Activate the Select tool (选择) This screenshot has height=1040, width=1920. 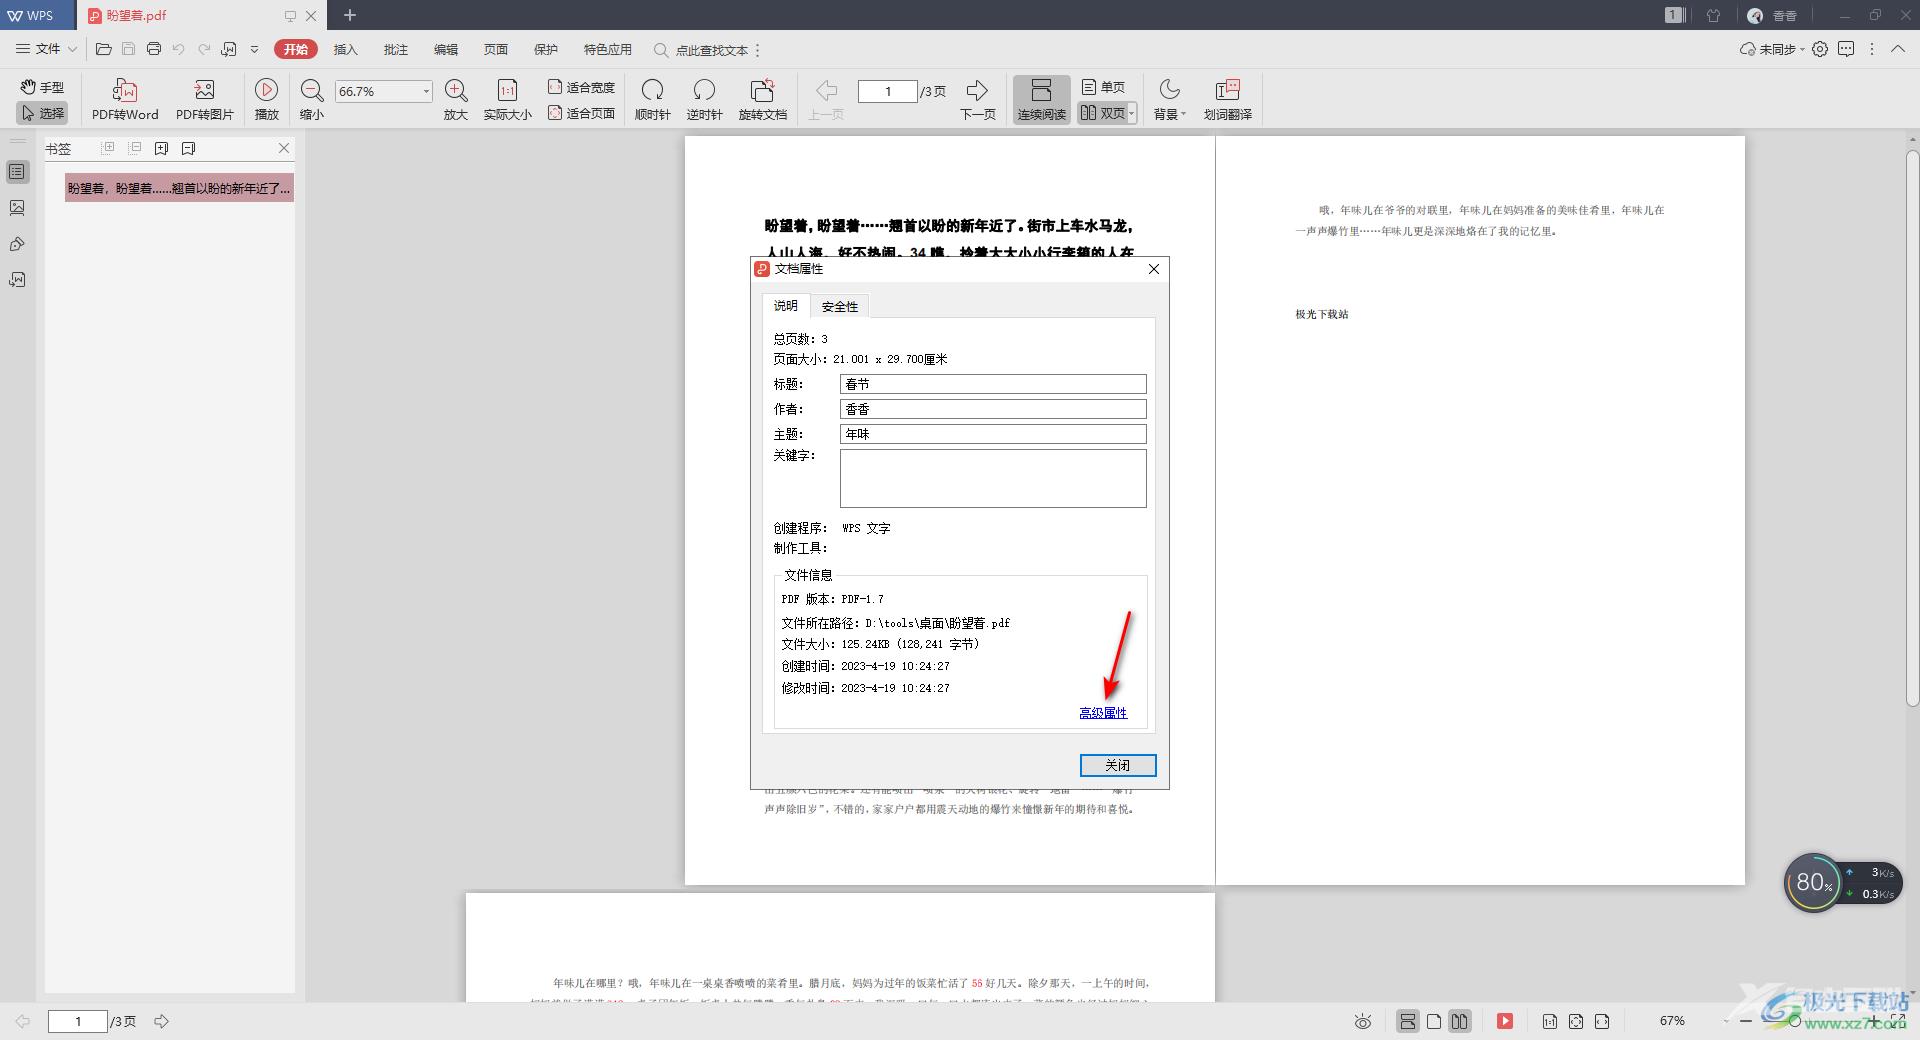click(42, 113)
